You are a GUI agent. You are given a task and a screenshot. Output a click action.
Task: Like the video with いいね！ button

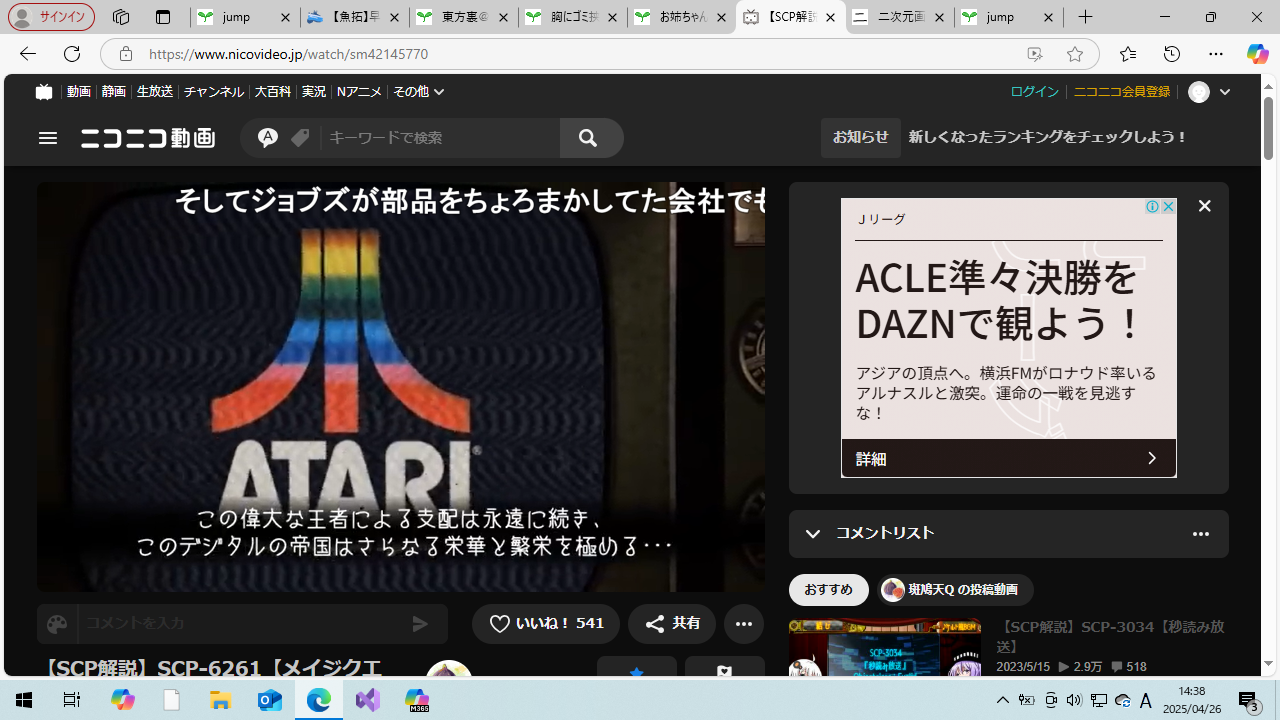click(x=546, y=624)
